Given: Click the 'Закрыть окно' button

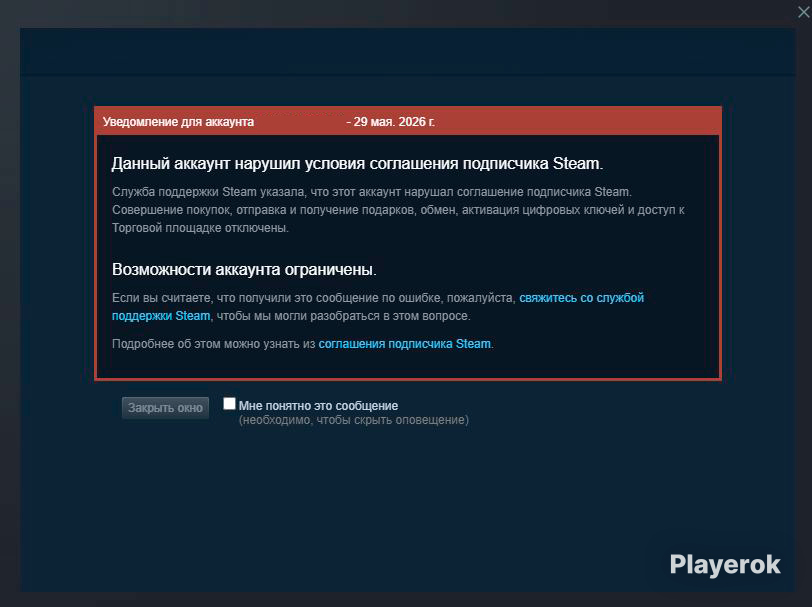Looking at the screenshot, I should [165, 408].
